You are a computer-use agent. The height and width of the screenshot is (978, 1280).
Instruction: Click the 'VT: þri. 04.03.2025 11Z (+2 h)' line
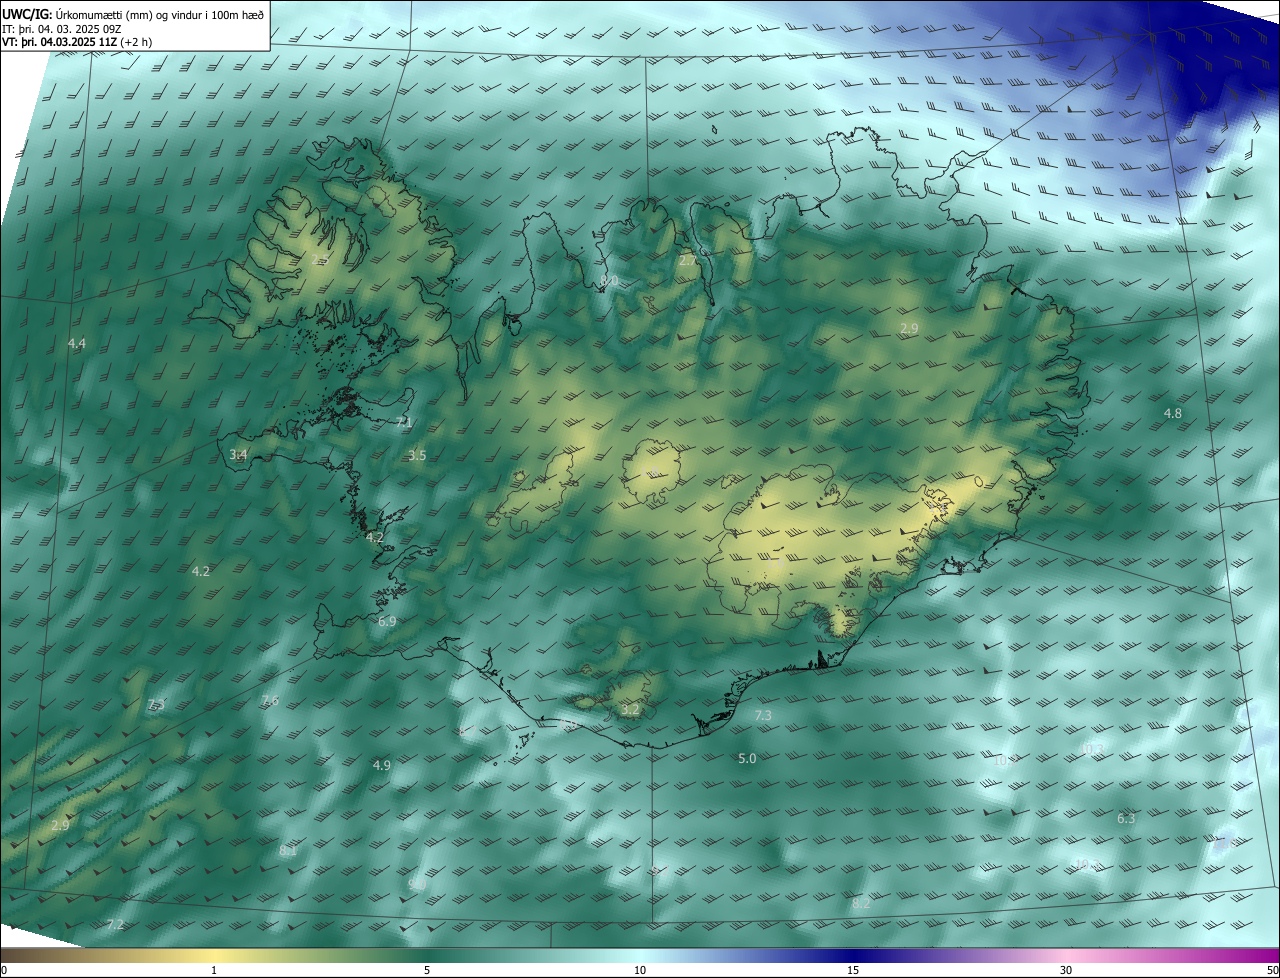pos(77,43)
